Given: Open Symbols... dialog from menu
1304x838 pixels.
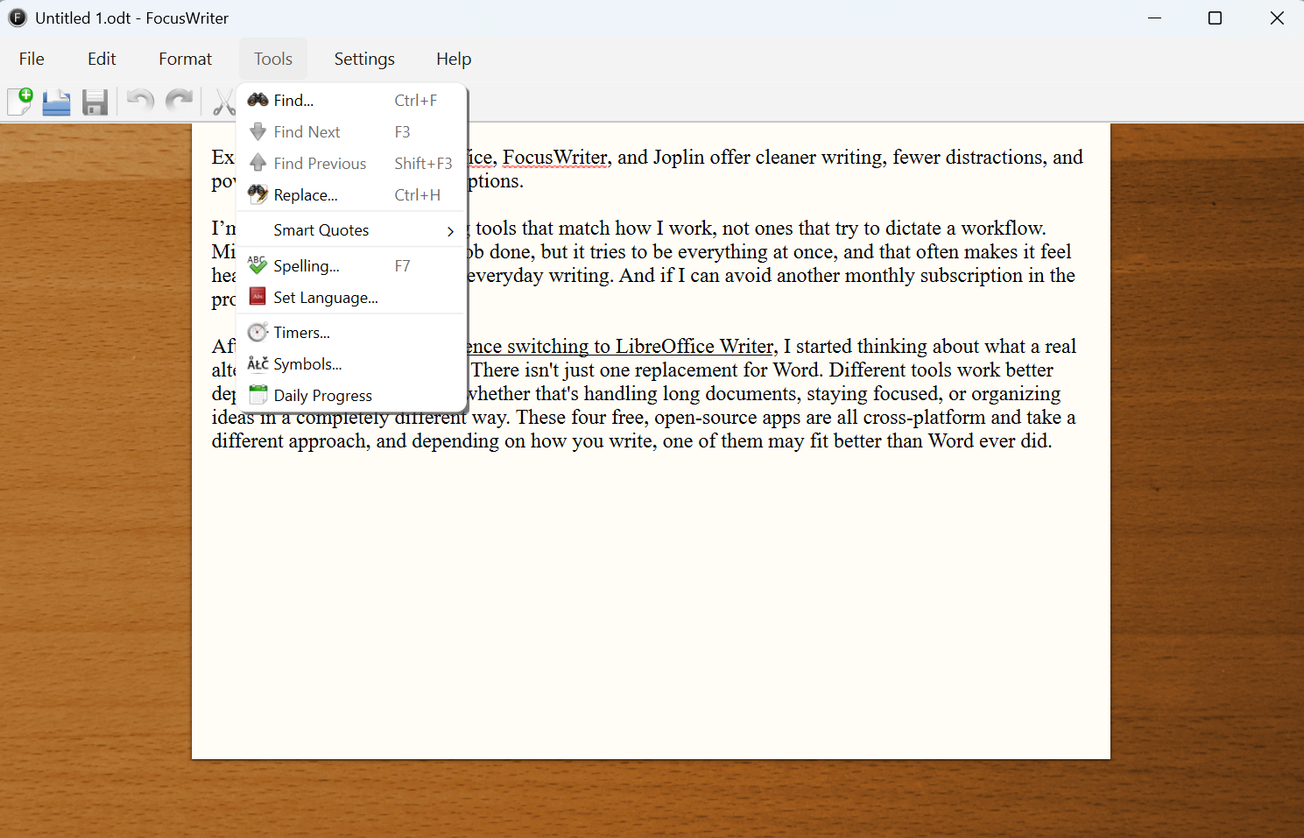Looking at the screenshot, I should (352, 364).
